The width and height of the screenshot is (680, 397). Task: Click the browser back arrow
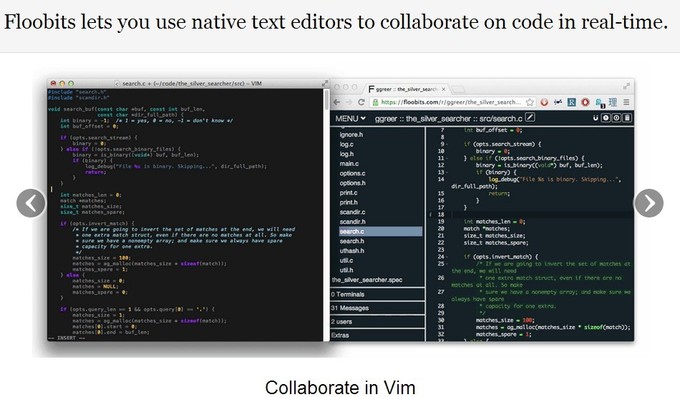pyautogui.click(x=337, y=102)
